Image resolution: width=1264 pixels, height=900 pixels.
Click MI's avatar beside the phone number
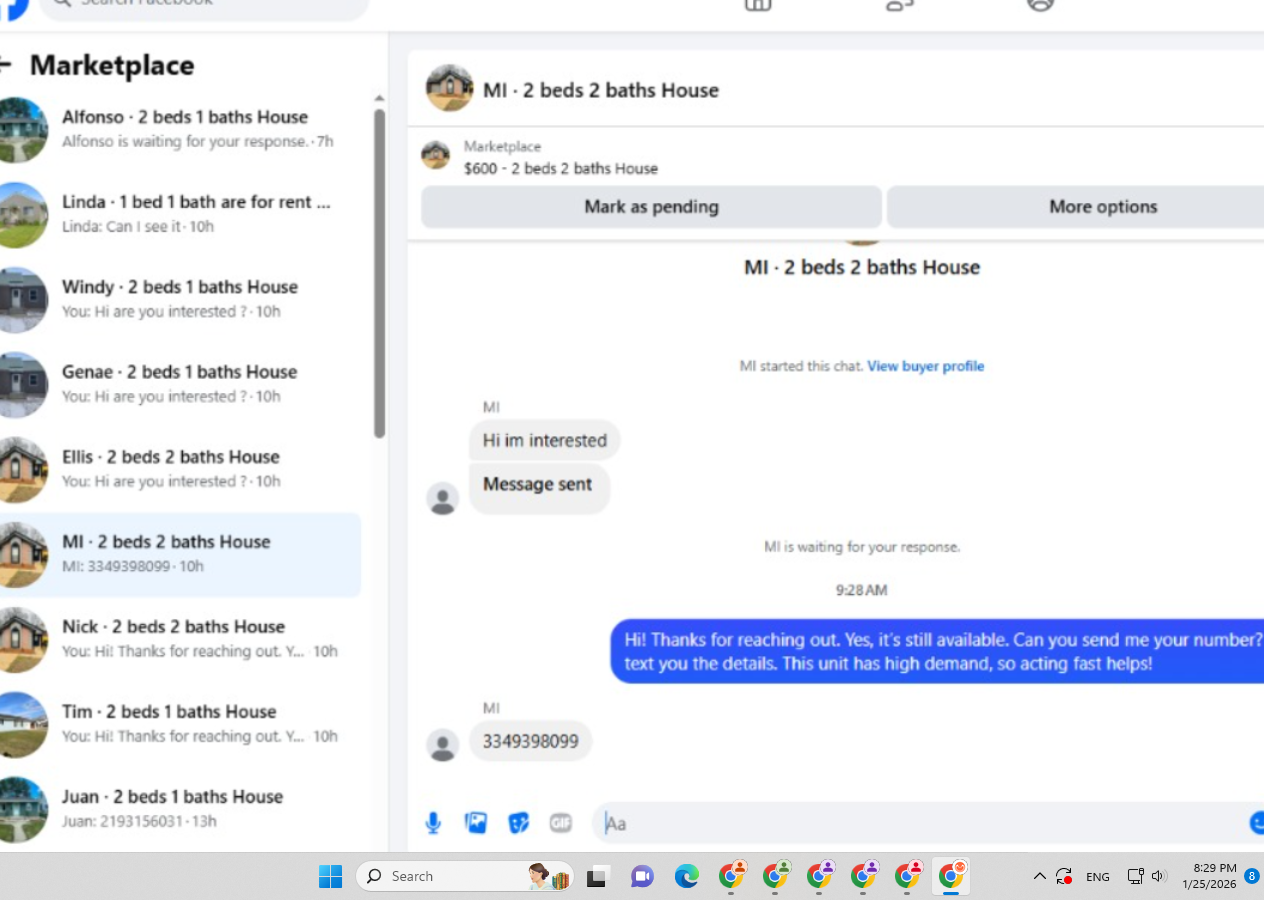coord(443,745)
